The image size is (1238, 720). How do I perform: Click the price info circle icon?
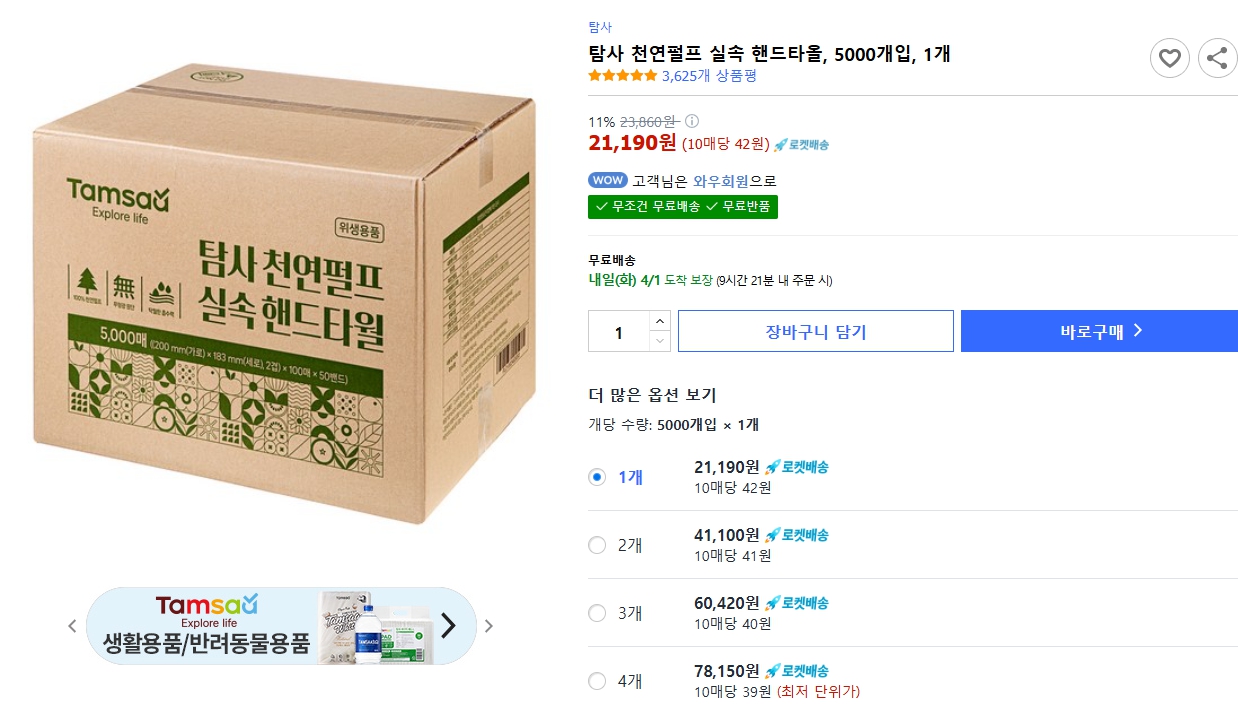pyautogui.click(x=692, y=121)
